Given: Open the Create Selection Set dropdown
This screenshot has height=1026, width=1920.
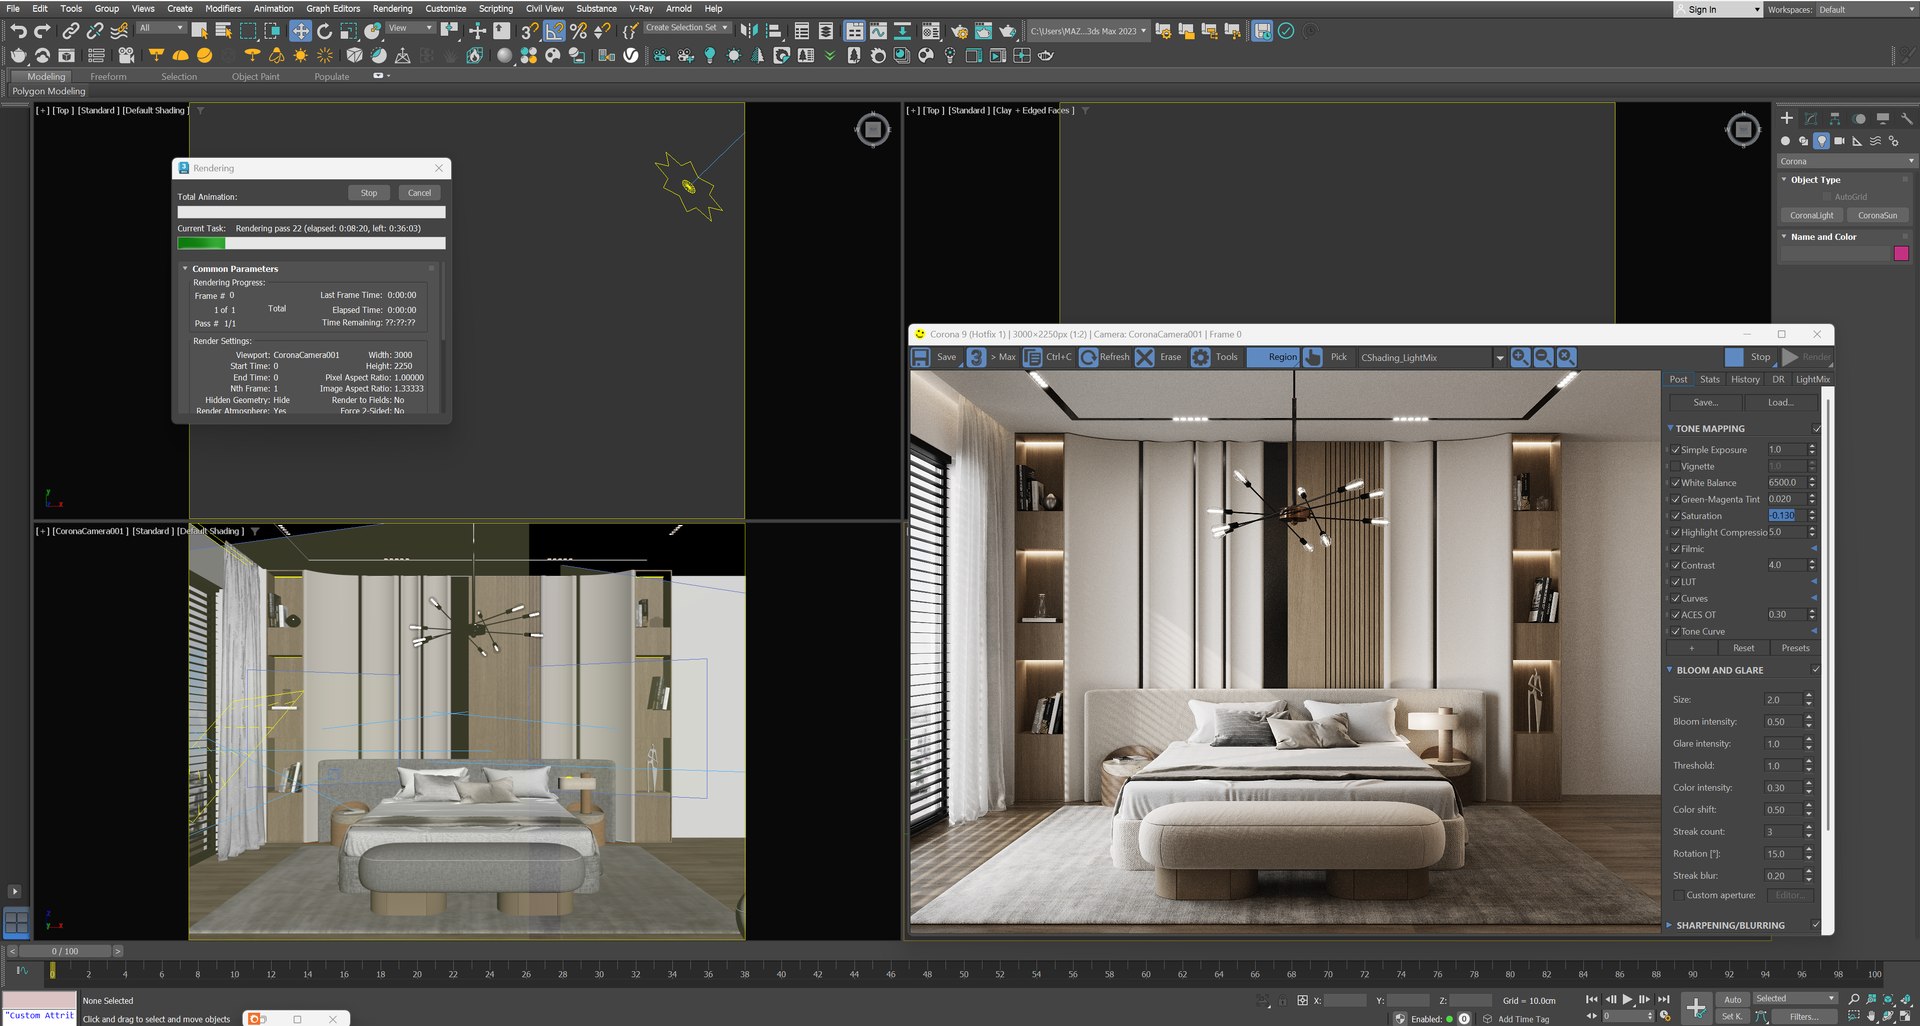Looking at the screenshot, I should pos(687,28).
